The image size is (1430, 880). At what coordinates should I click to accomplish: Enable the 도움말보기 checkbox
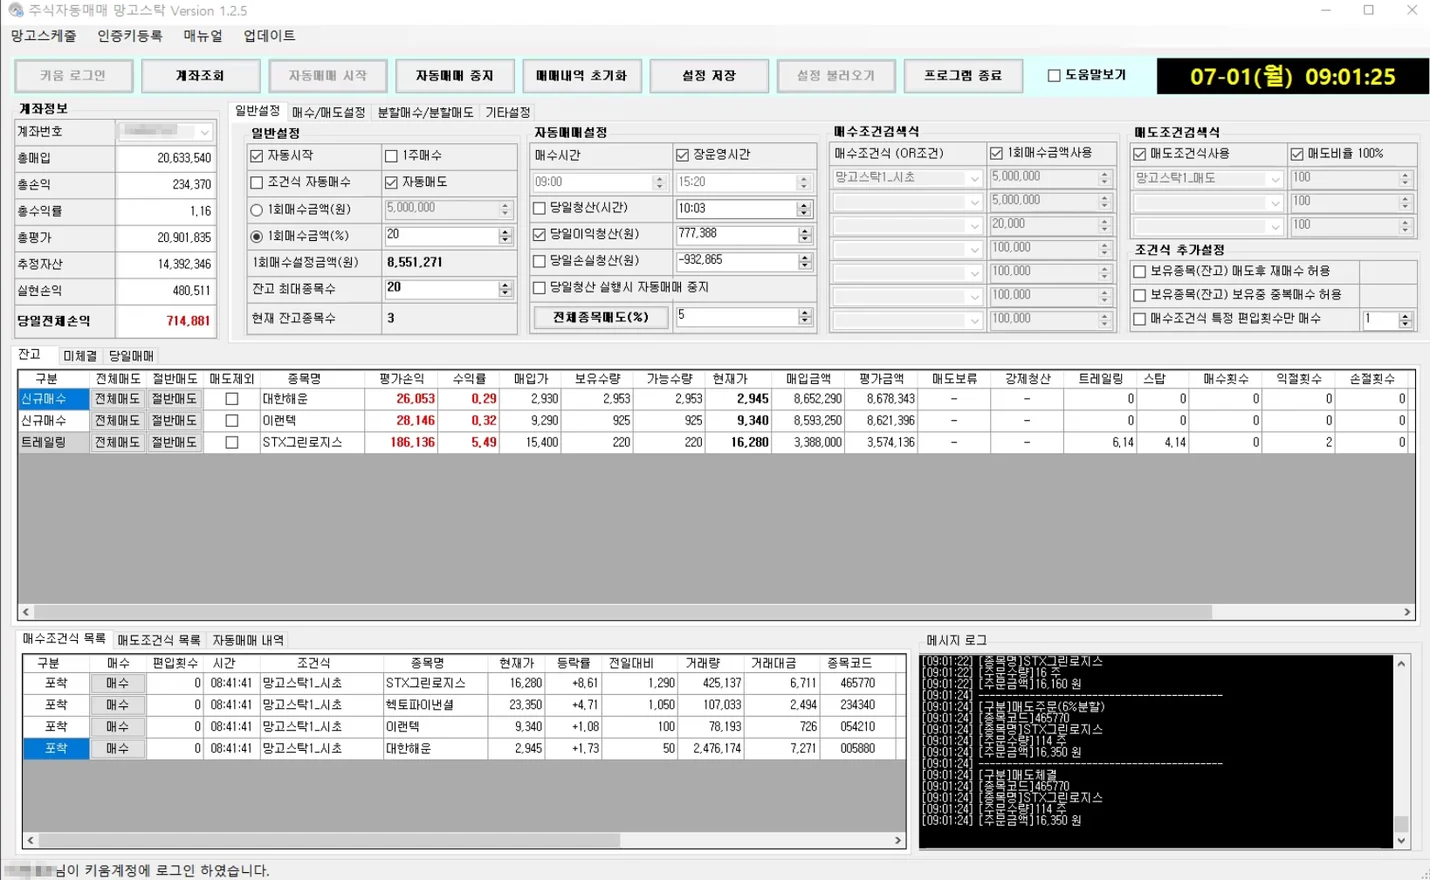point(1054,75)
